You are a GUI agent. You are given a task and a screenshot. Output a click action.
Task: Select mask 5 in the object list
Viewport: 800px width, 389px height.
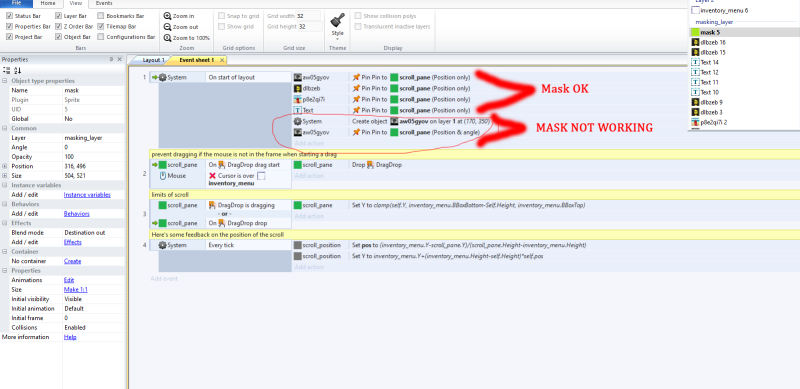click(744, 32)
